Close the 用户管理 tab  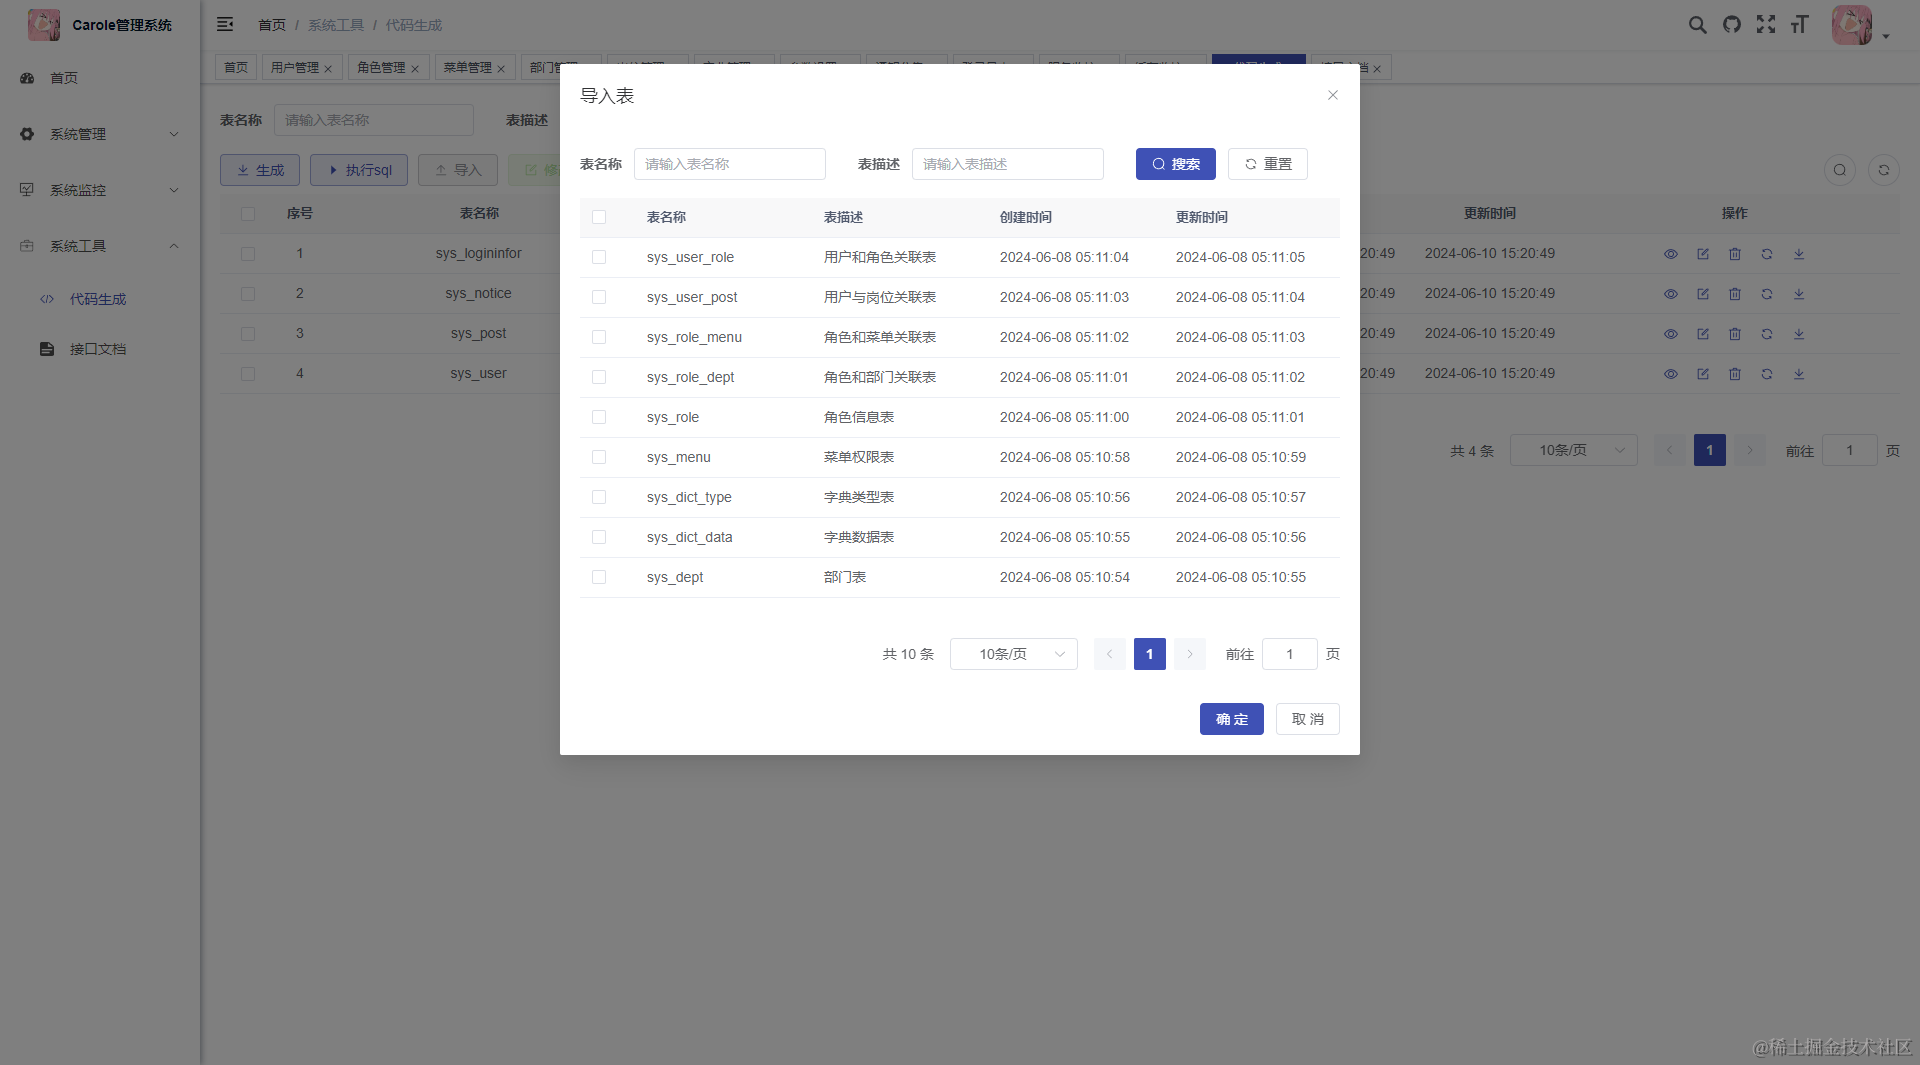(328, 69)
